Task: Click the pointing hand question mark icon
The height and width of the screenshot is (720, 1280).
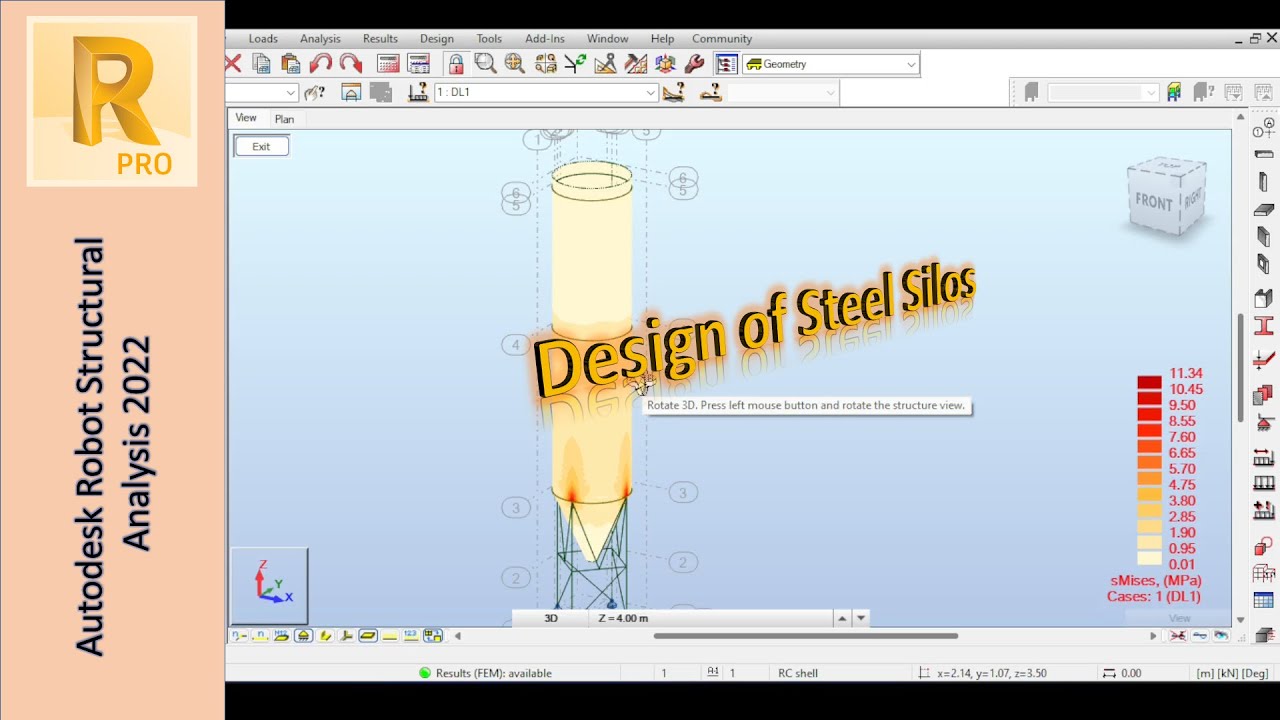Action: (314, 92)
